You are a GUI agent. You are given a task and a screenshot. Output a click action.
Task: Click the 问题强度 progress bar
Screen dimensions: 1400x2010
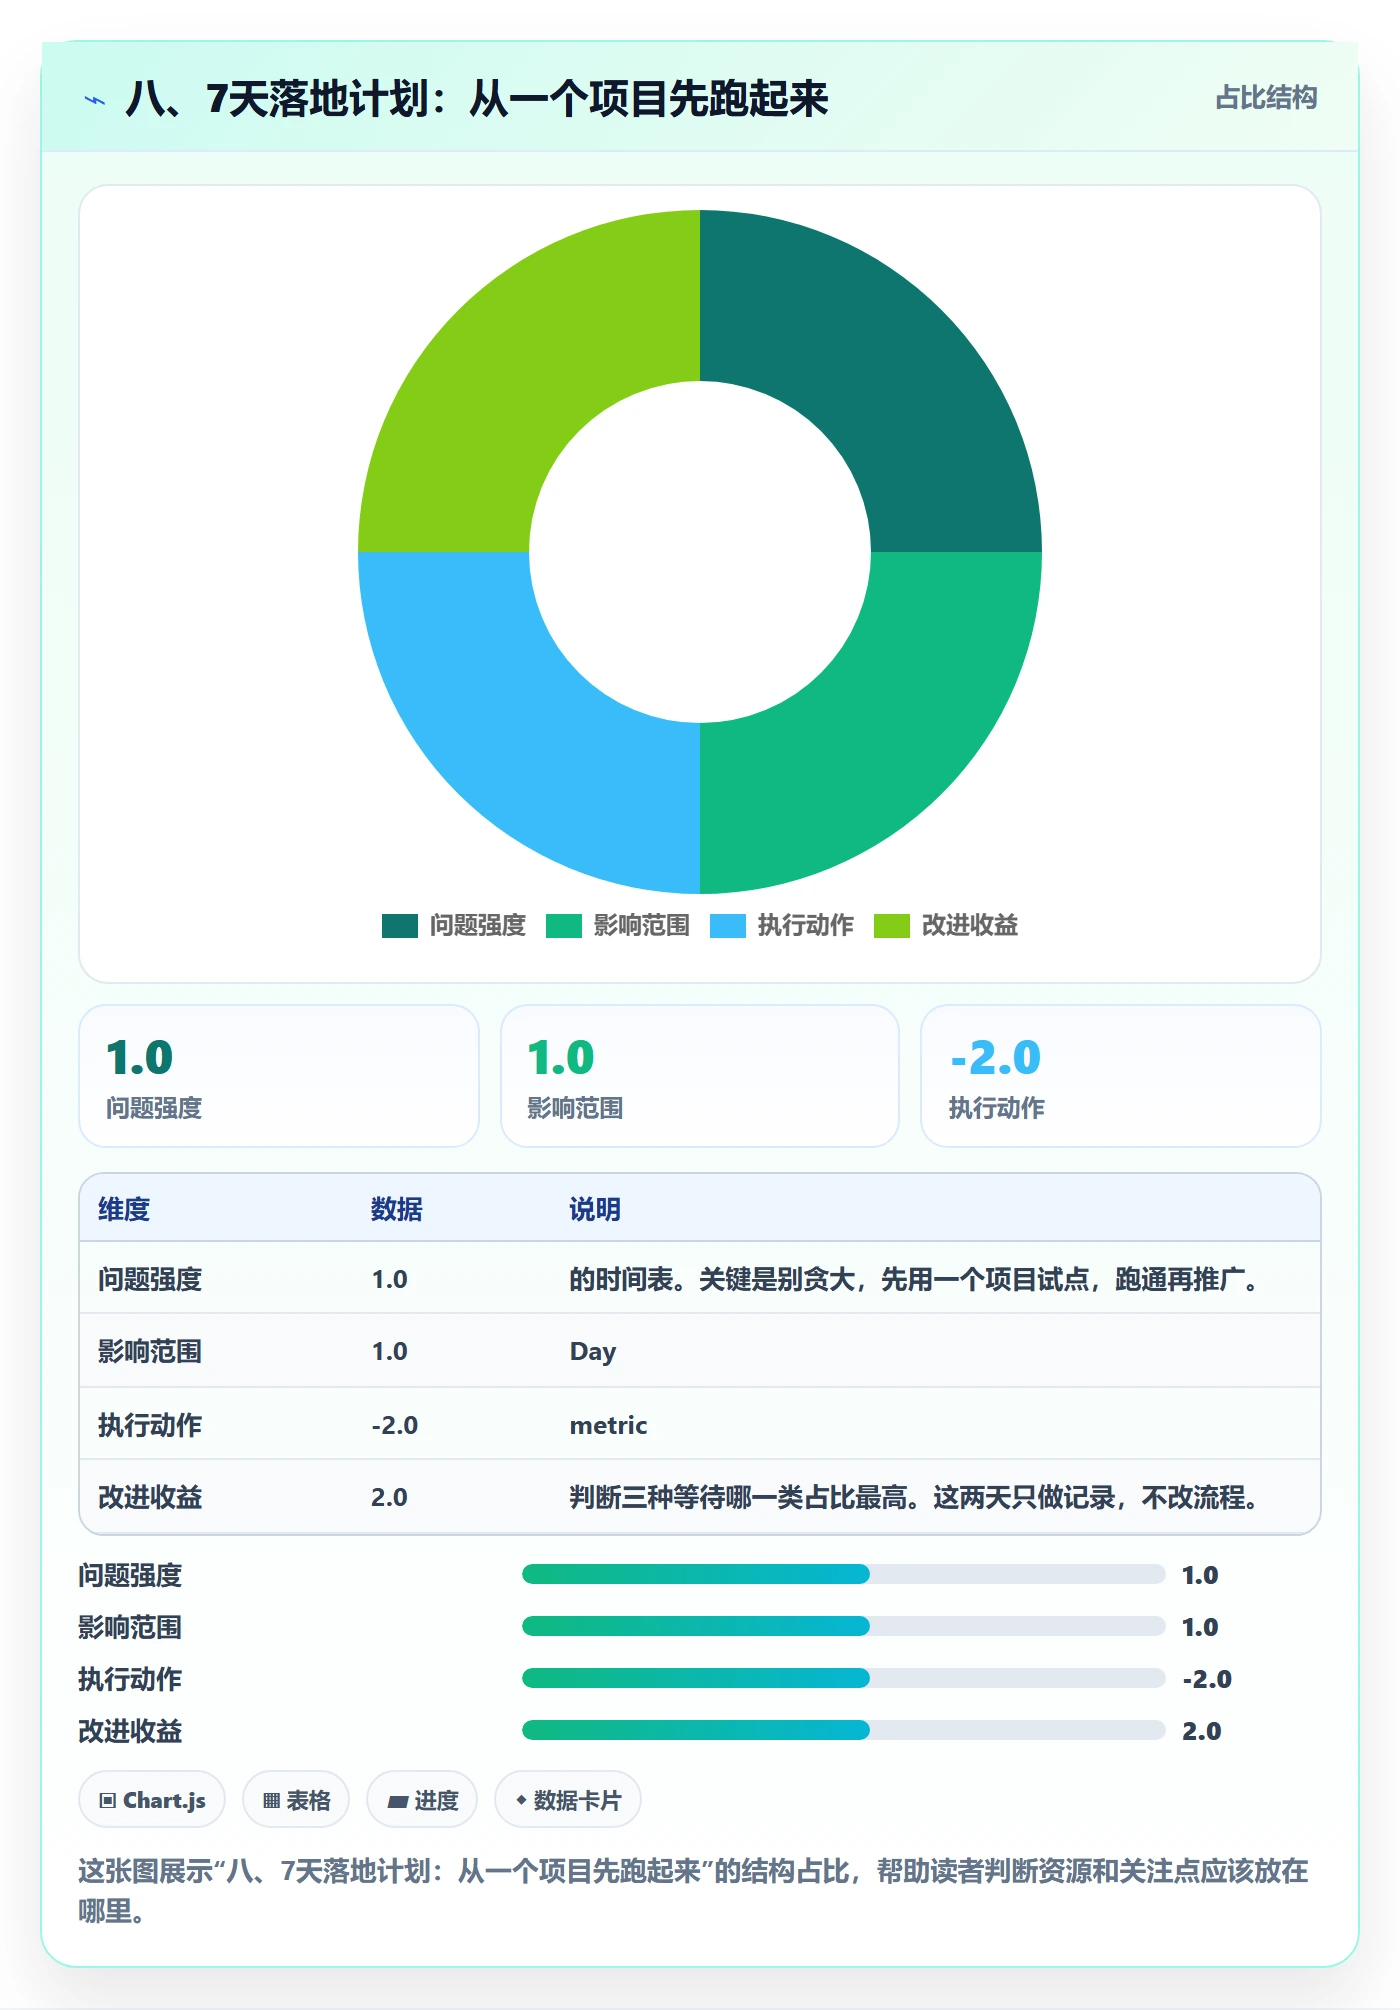point(843,1574)
